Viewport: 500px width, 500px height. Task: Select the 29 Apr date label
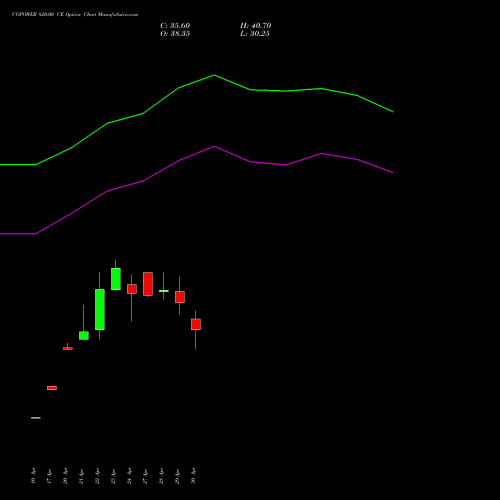coord(177,476)
